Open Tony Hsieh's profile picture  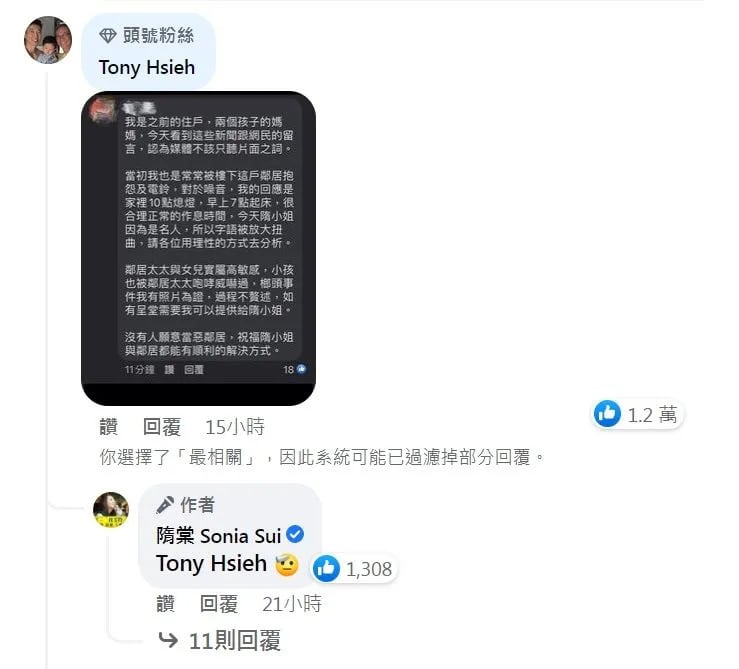click(x=48, y=40)
